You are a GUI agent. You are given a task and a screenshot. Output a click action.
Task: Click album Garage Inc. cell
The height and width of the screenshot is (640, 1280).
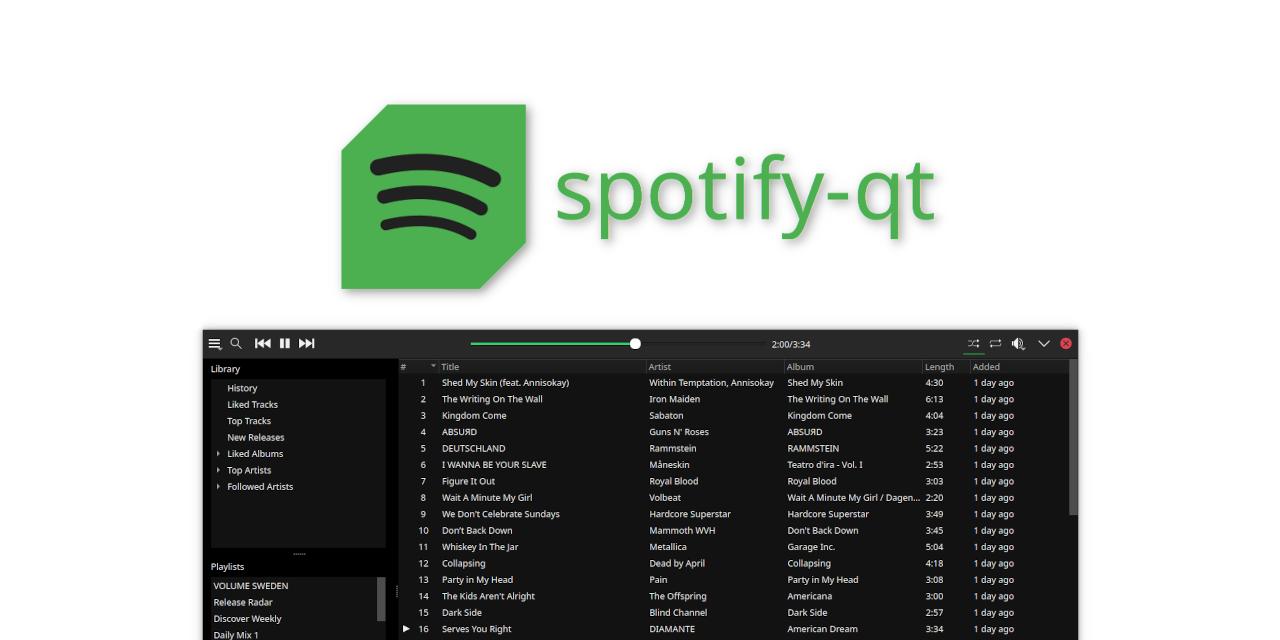pyautogui.click(x=811, y=547)
